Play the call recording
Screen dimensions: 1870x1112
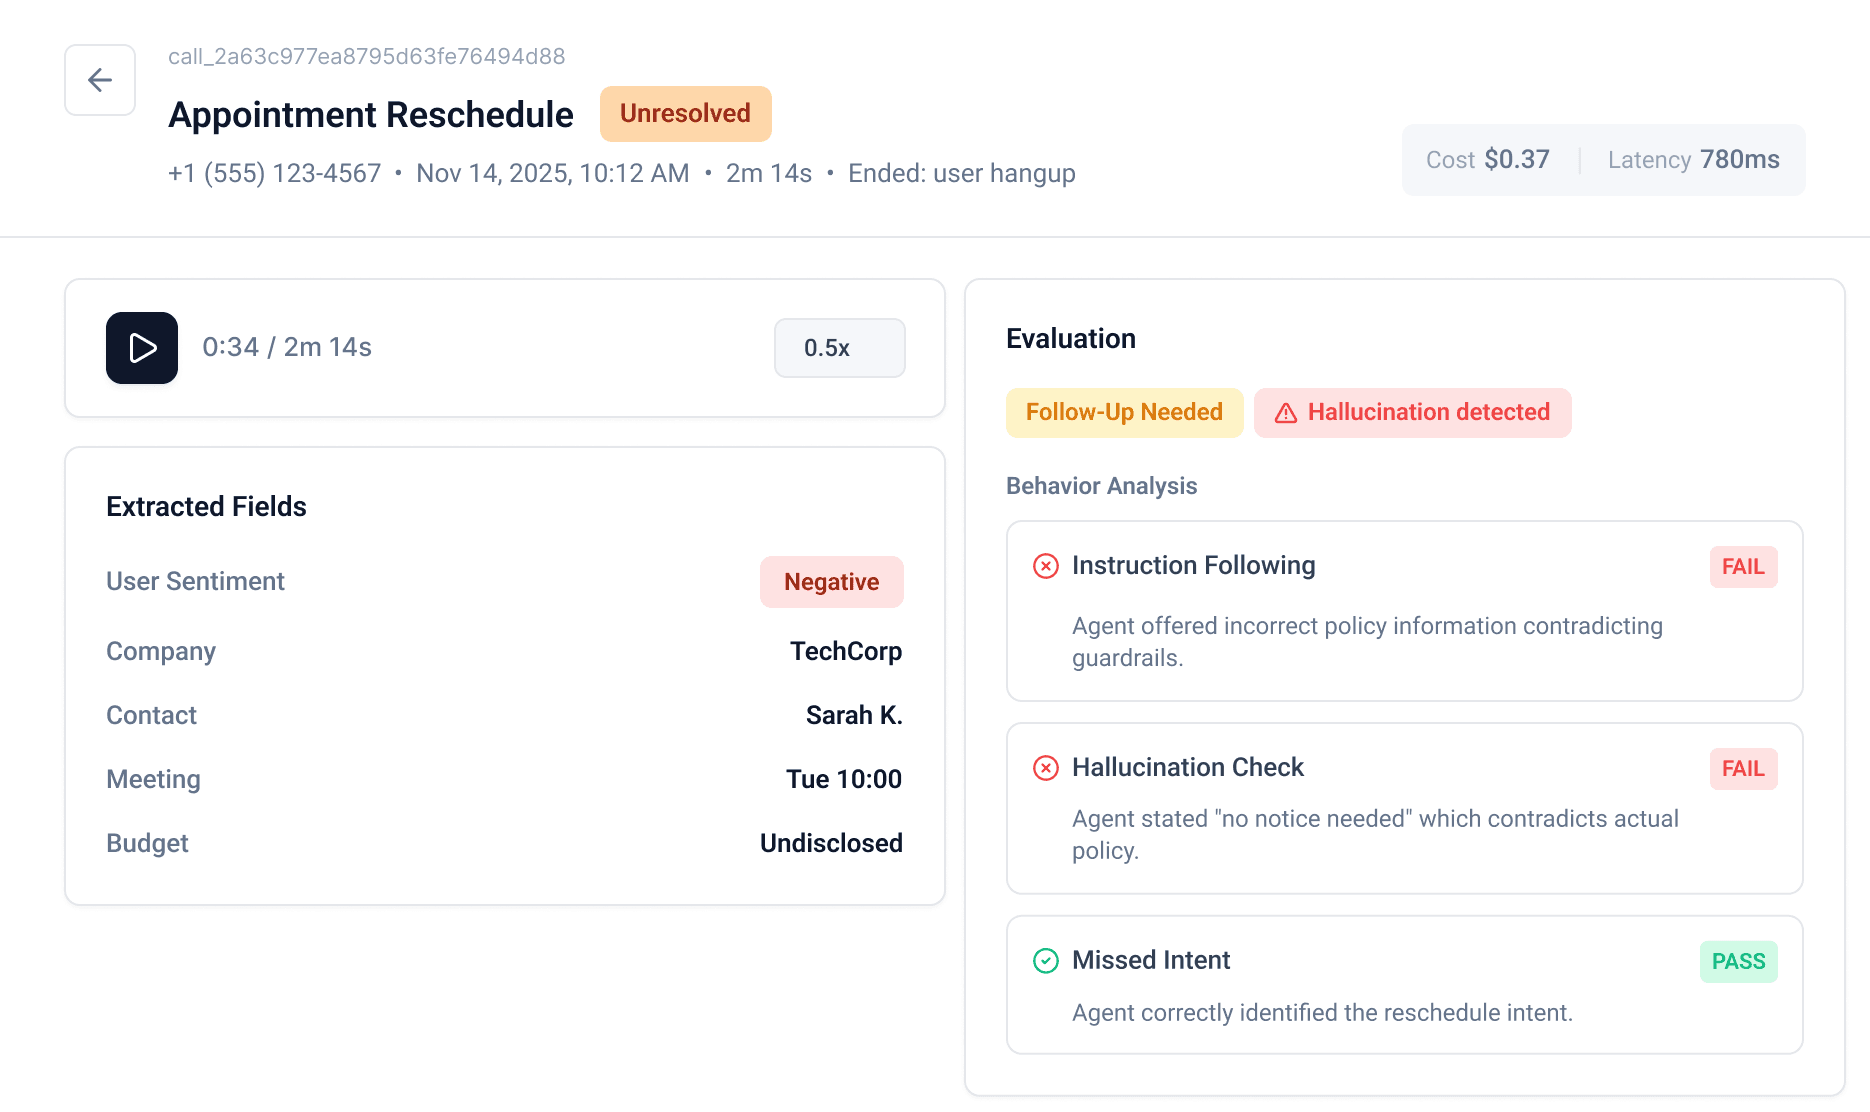click(x=141, y=348)
